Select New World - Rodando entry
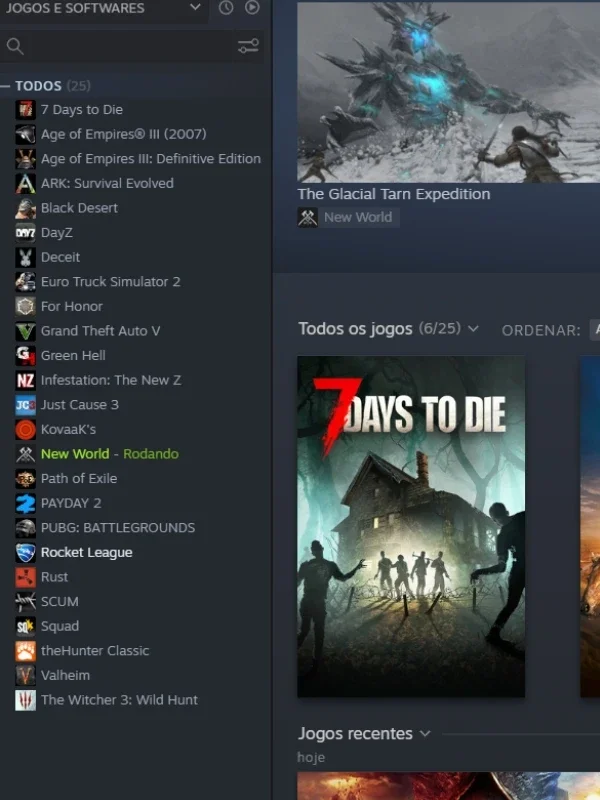Viewport: 600px width, 800px height. click(x=110, y=454)
